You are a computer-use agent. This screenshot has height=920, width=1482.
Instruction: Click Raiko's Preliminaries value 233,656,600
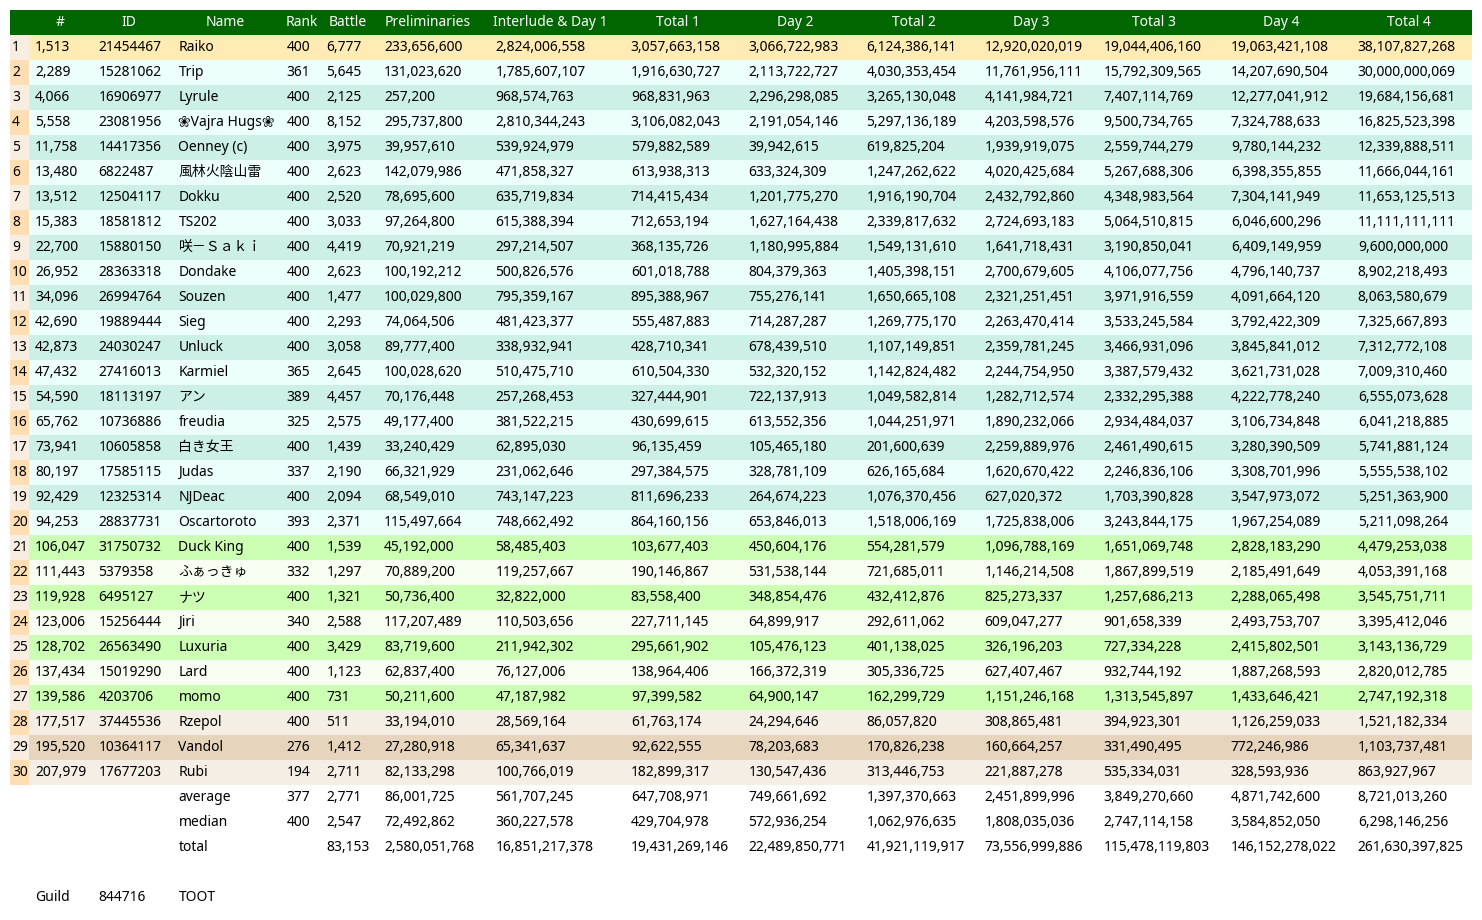(423, 46)
